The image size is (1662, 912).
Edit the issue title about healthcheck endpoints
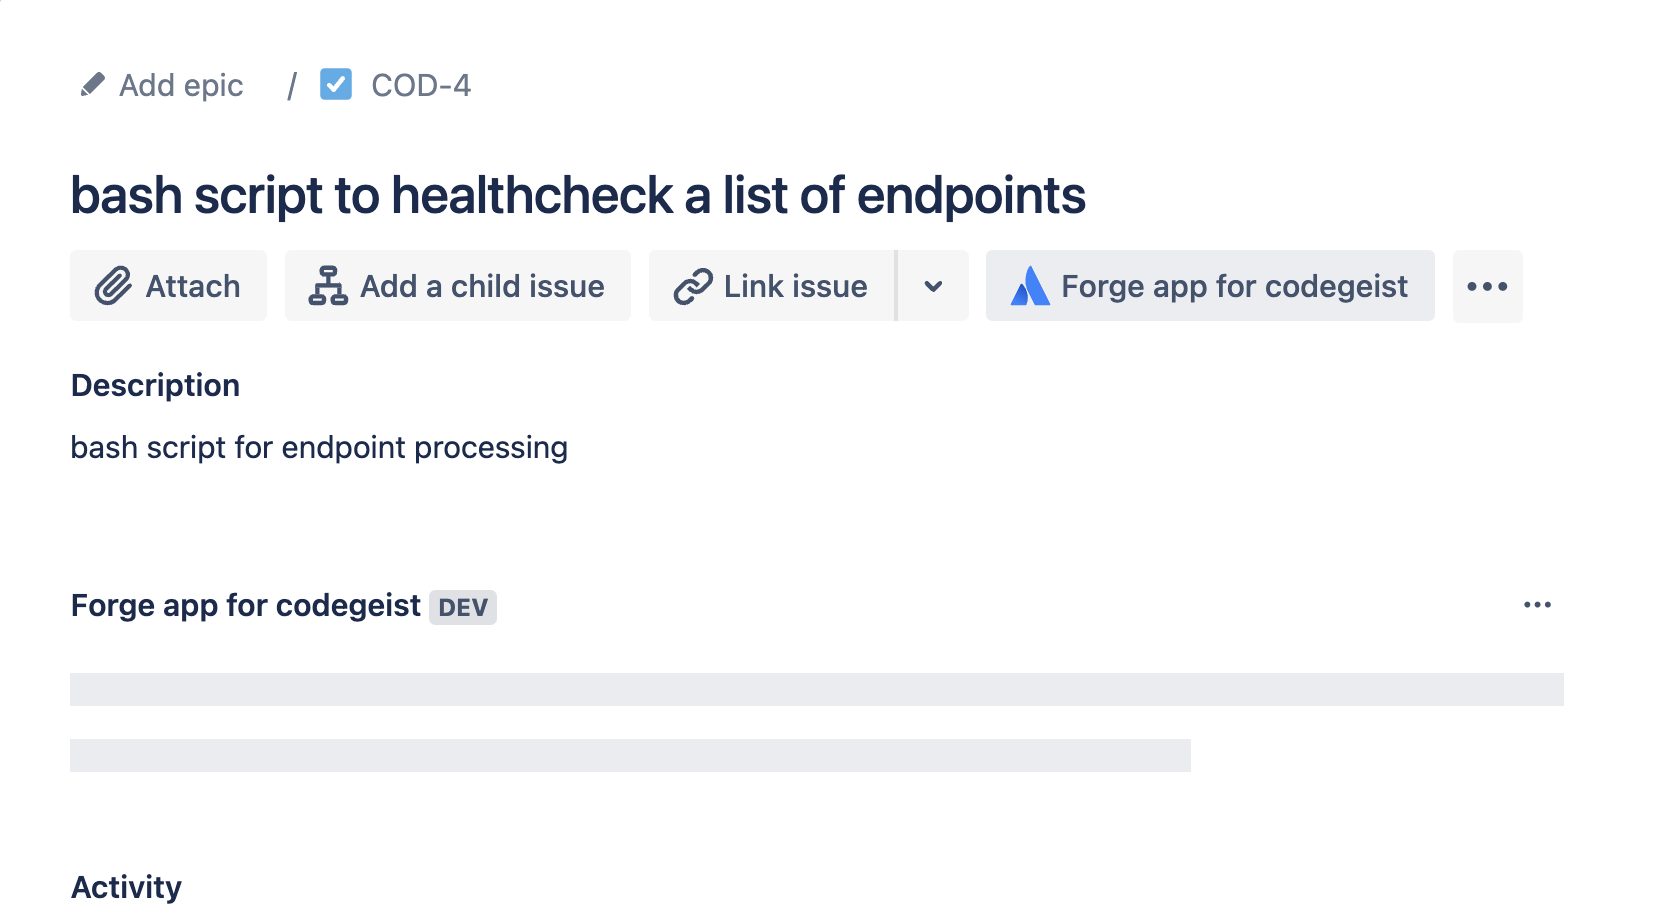pos(578,195)
